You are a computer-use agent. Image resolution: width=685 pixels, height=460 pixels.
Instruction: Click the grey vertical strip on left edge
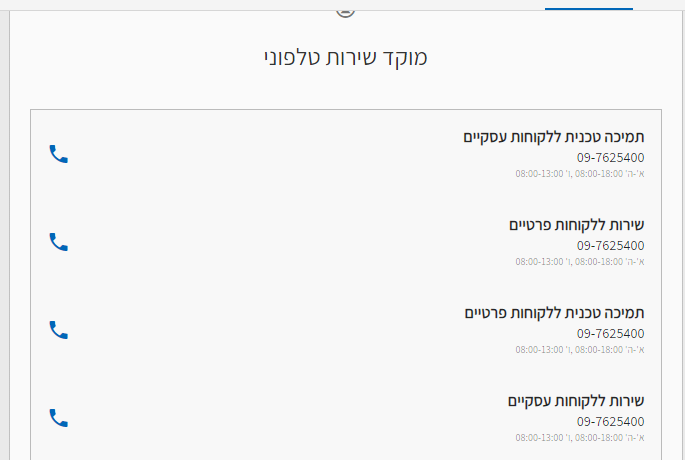tap(4, 235)
